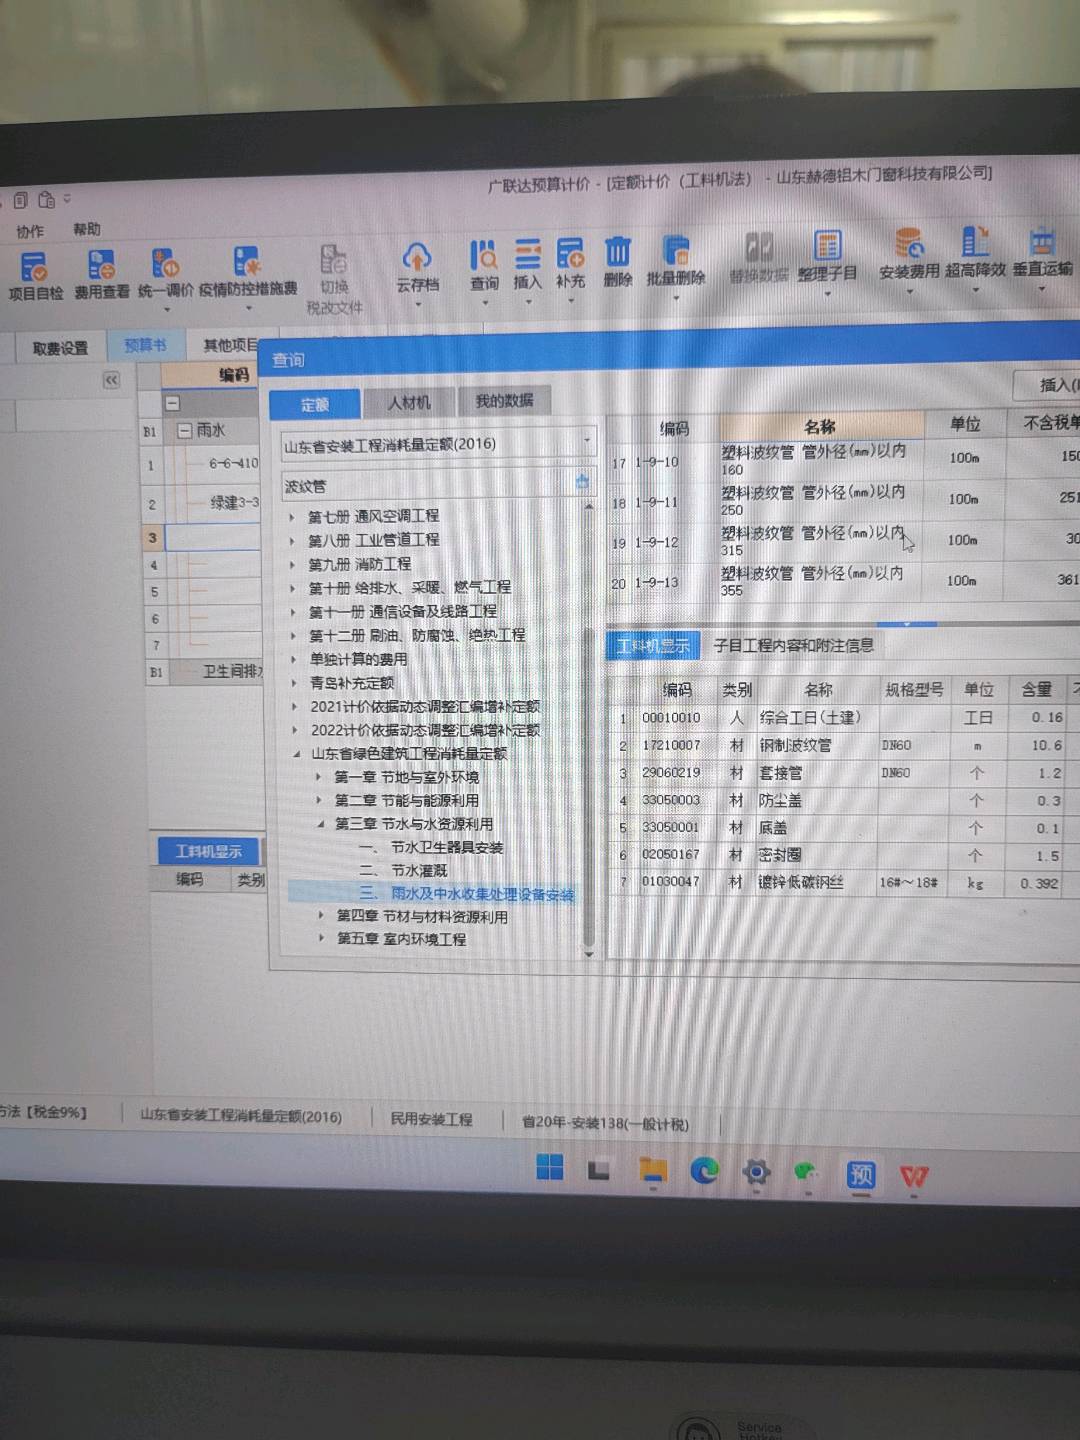The height and width of the screenshot is (1440, 1080).
Task: Click the 民用安装工程 status bar entry
Action: click(x=431, y=1119)
